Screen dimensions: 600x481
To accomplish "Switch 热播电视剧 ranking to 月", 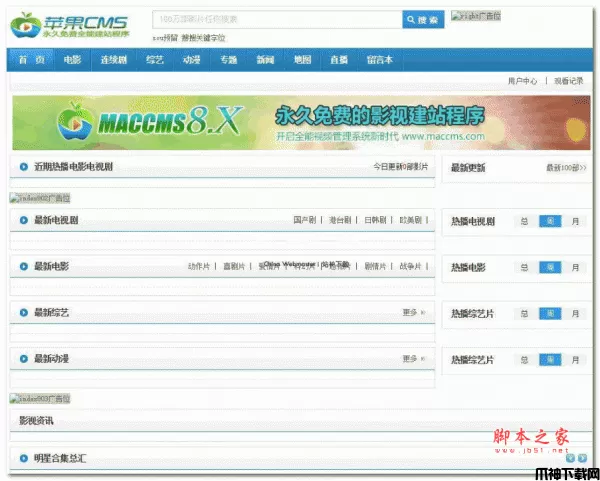I will pyautogui.click(x=575, y=221).
